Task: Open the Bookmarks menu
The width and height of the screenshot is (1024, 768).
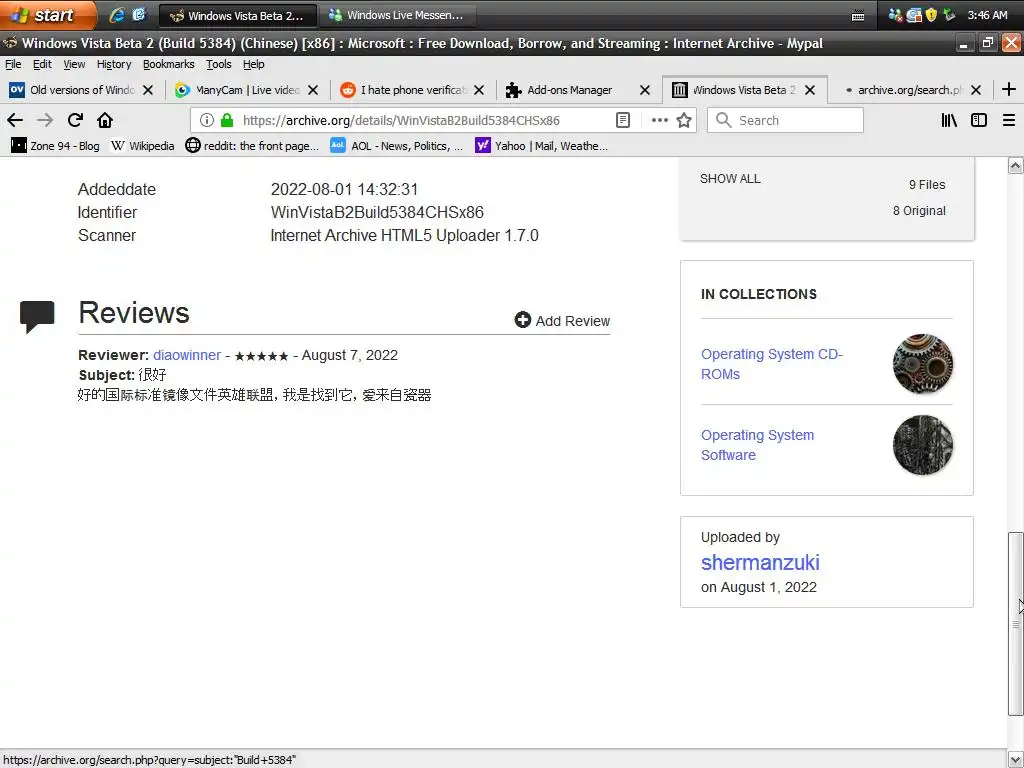Action: pos(168,64)
